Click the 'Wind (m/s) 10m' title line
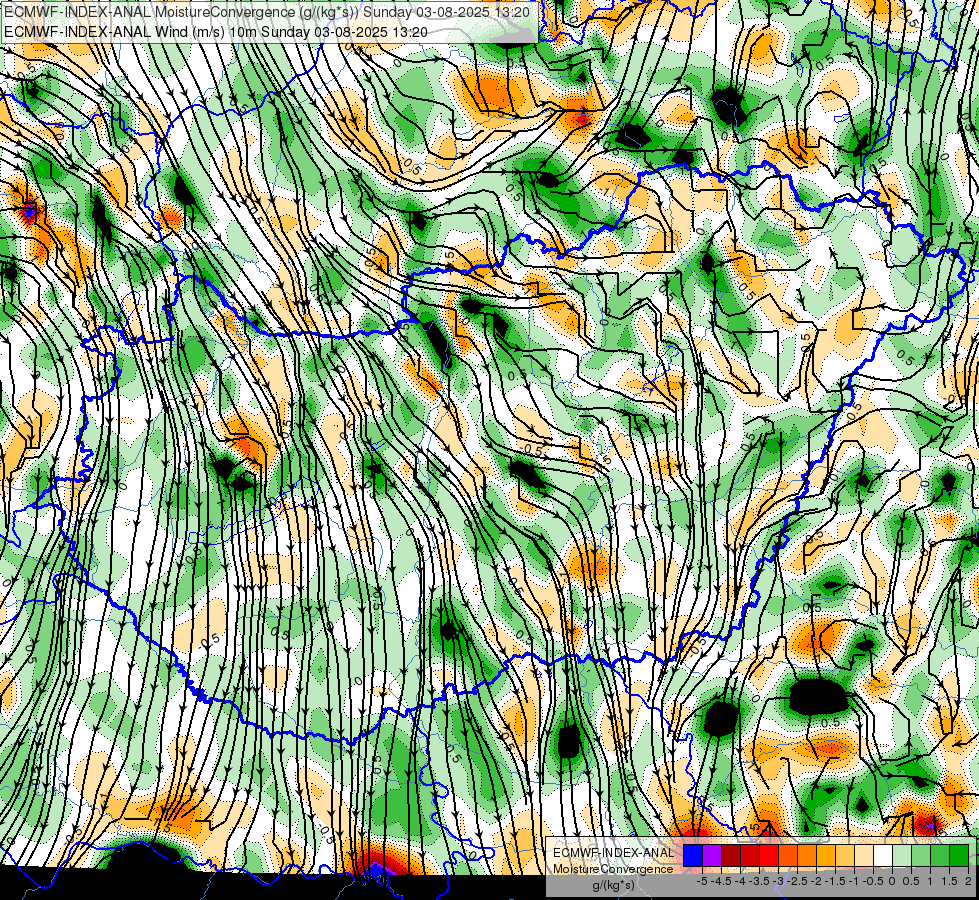The width and height of the screenshot is (979, 900). tap(216, 32)
